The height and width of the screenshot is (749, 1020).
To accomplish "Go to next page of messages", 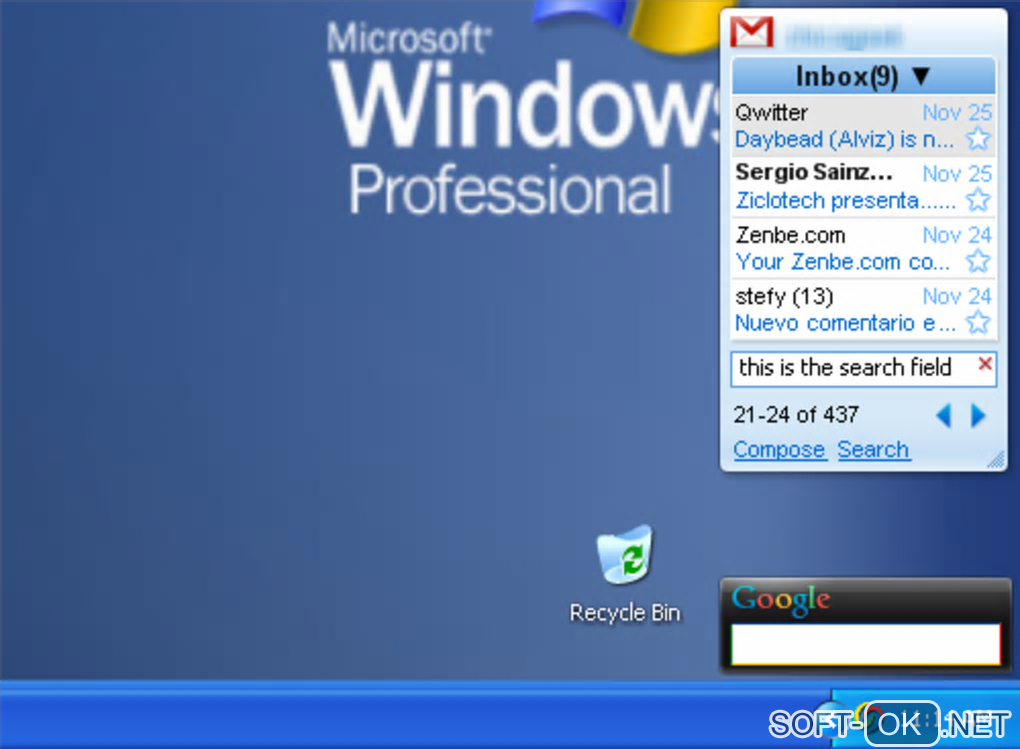I will pos(978,415).
